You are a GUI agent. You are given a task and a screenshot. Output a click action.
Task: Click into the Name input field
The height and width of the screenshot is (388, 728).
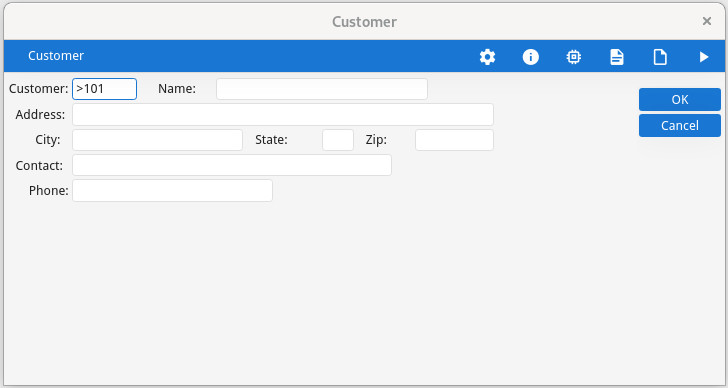point(322,89)
